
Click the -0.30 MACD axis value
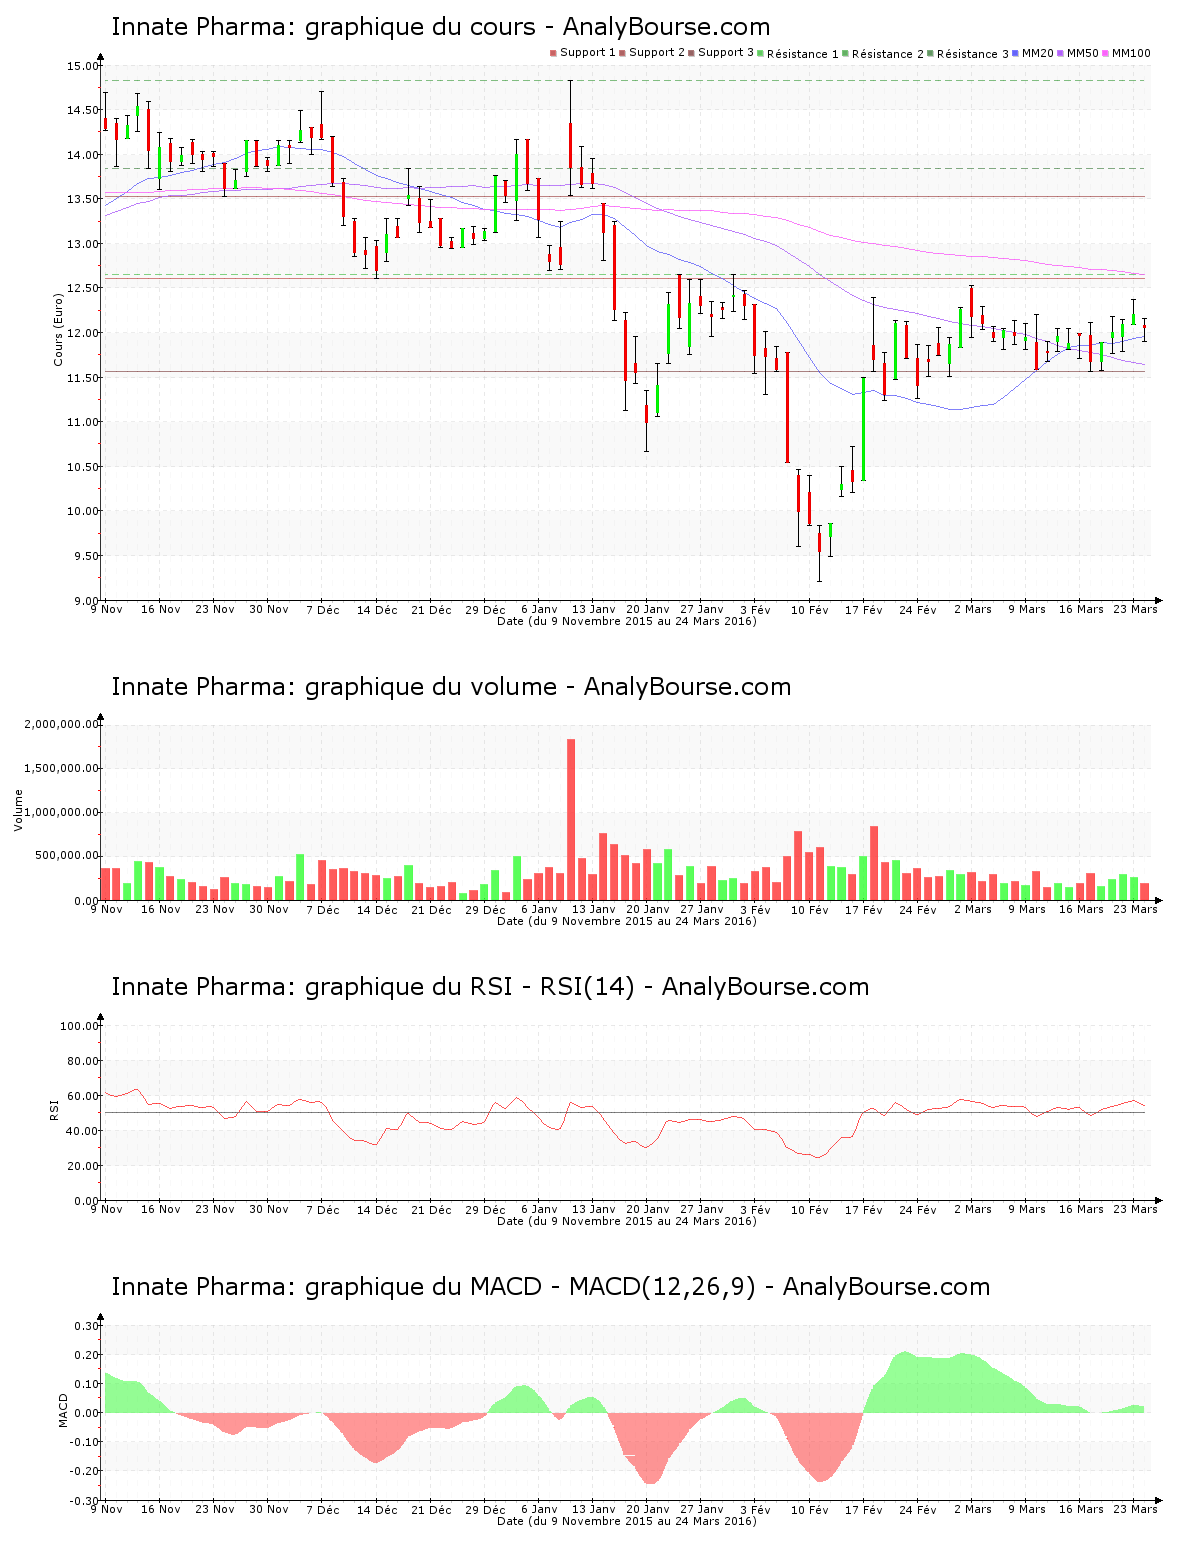pyautogui.click(x=85, y=1500)
